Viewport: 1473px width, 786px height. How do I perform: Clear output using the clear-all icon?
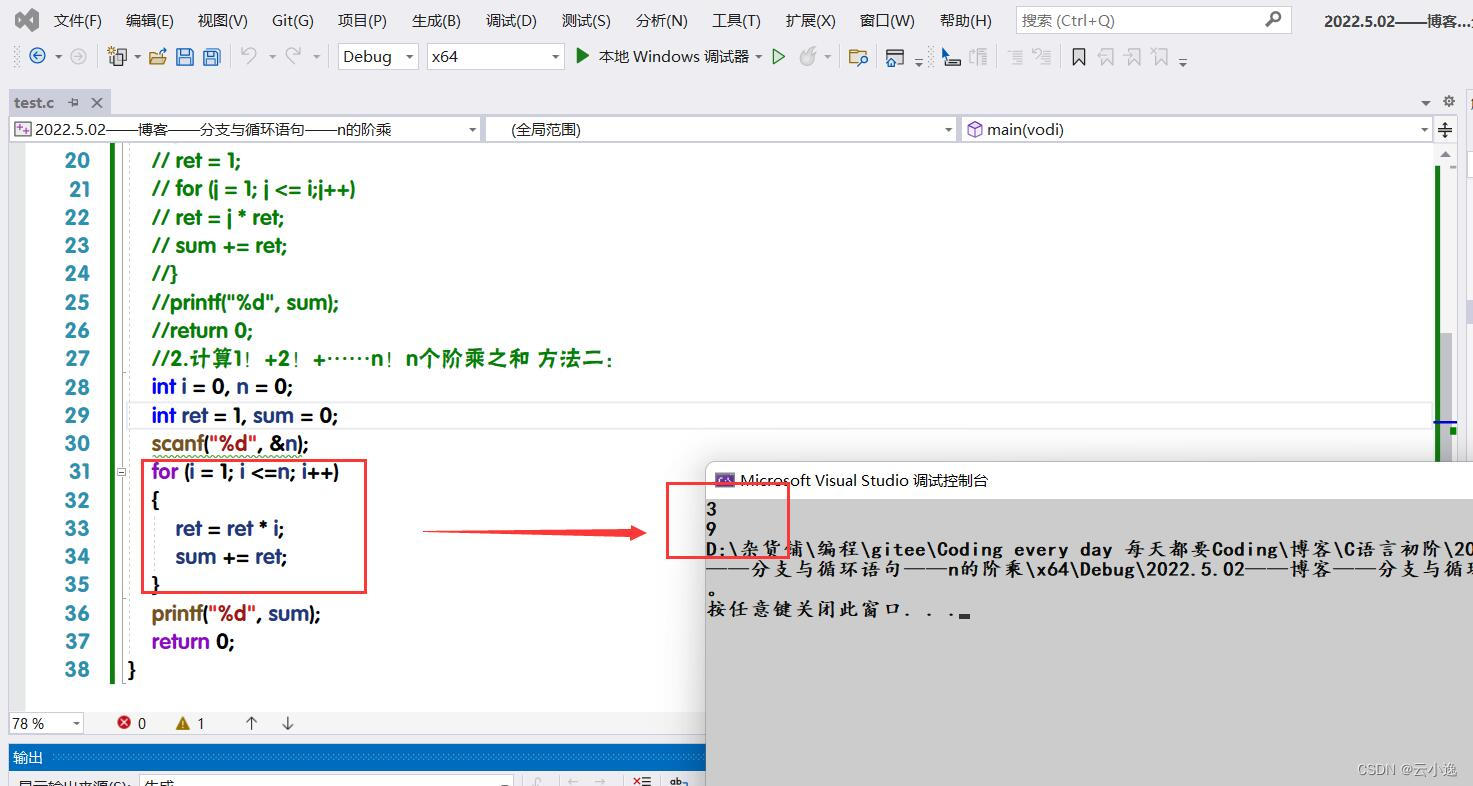tap(642, 781)
